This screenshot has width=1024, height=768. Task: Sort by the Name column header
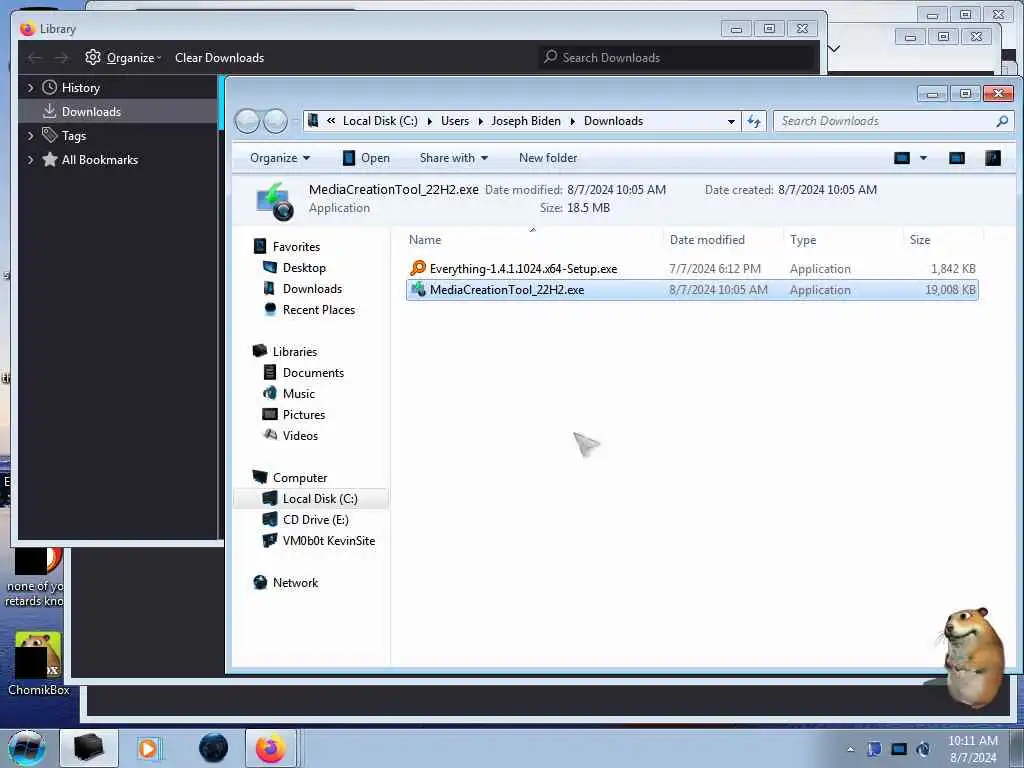[532, 240]
